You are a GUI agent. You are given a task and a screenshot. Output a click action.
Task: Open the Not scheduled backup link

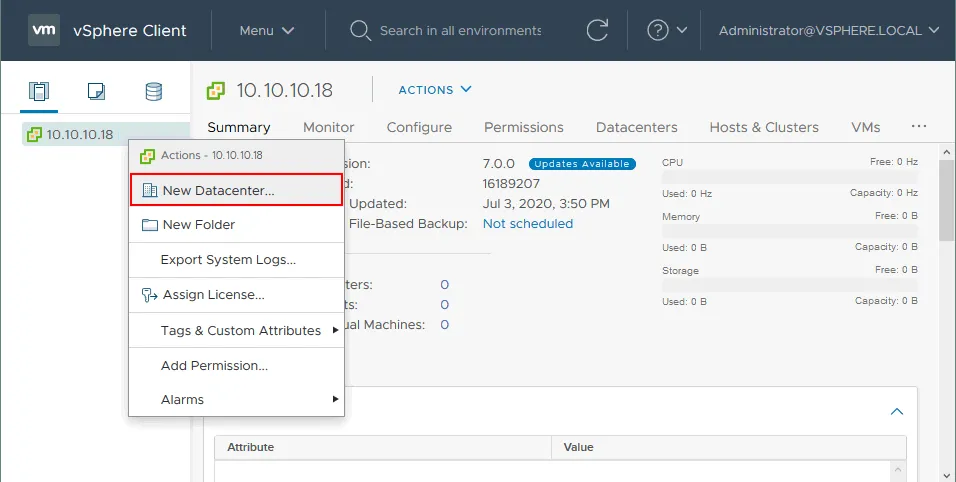pyautogui.click(x=527, y=223)
